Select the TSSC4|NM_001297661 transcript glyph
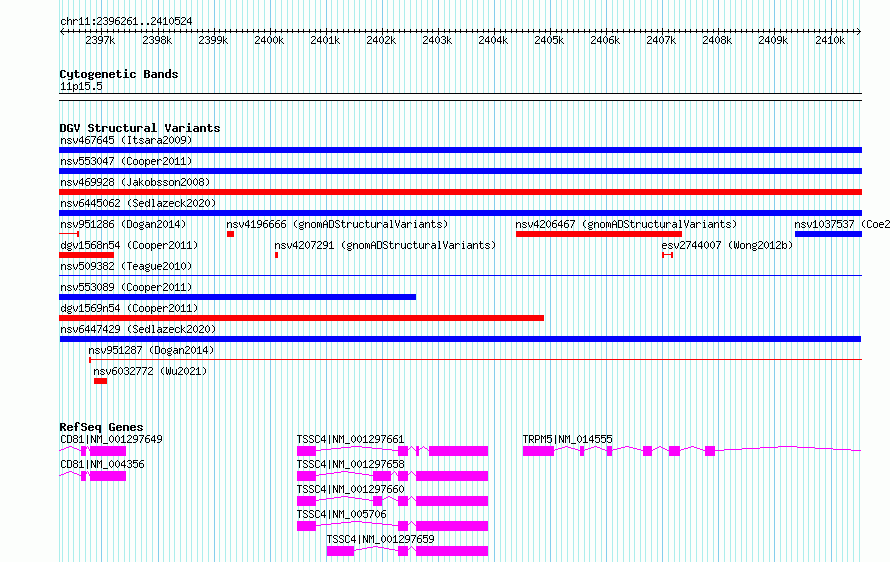890x562 pixels. pyautogui.click(x=392, y=451)
